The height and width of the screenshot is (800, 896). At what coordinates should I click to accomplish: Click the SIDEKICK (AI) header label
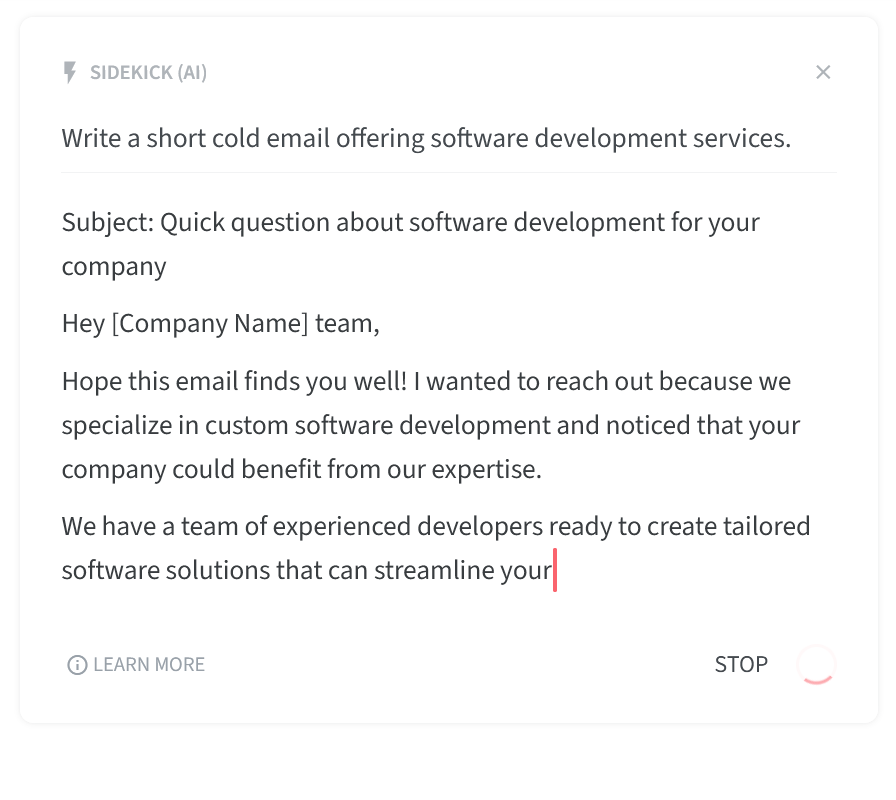pos(148,73)
